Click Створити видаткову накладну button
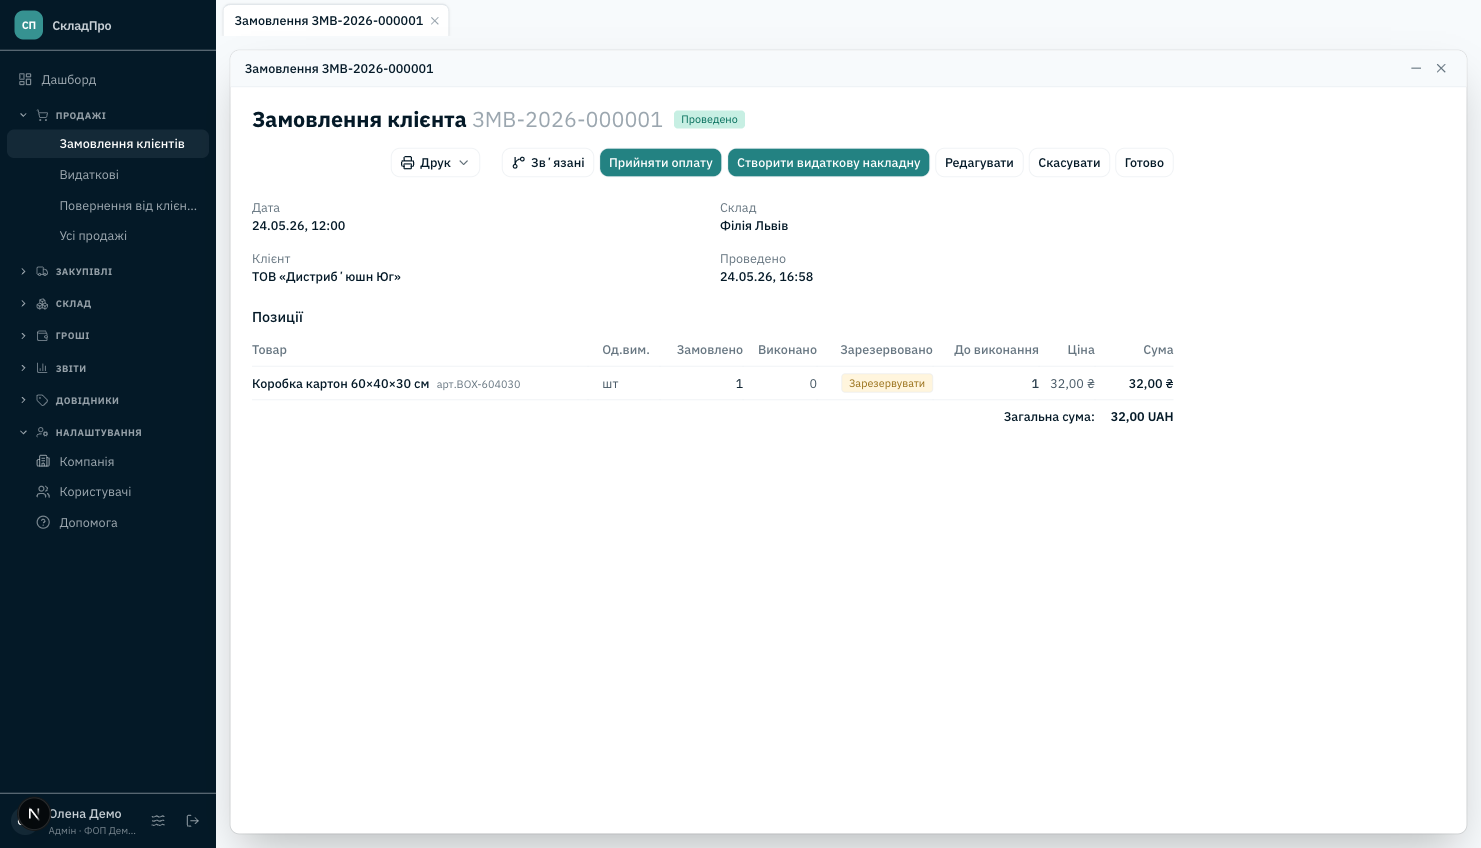The height and width of the screenshot is (848, 1481). pos(829,163)
